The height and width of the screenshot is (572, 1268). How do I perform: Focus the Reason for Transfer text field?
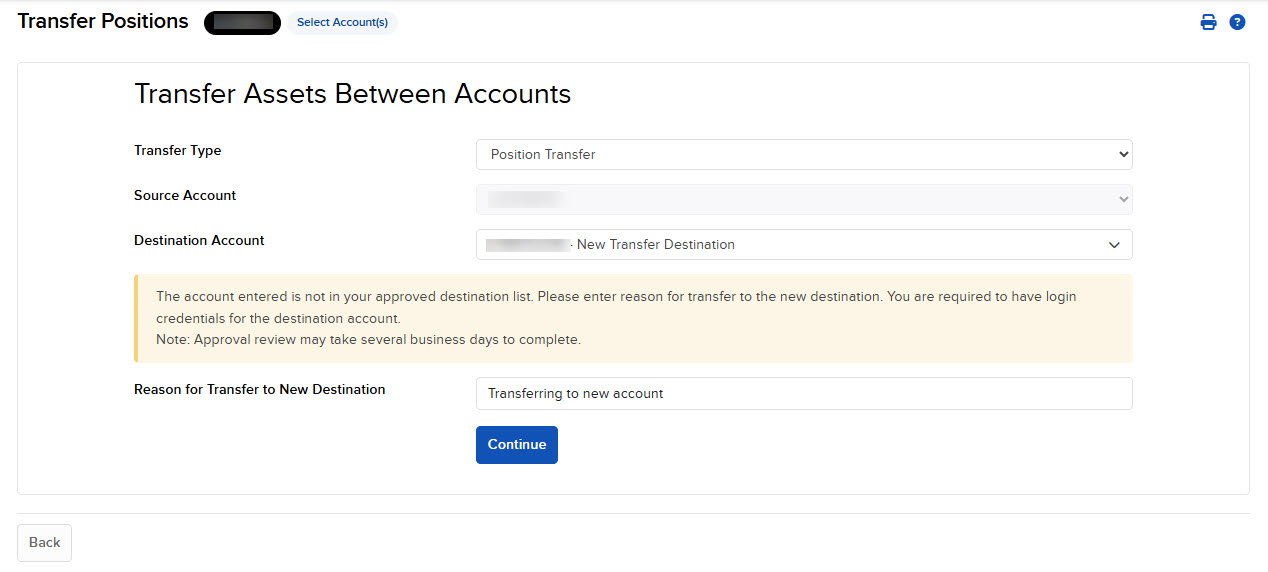(803, 394)
